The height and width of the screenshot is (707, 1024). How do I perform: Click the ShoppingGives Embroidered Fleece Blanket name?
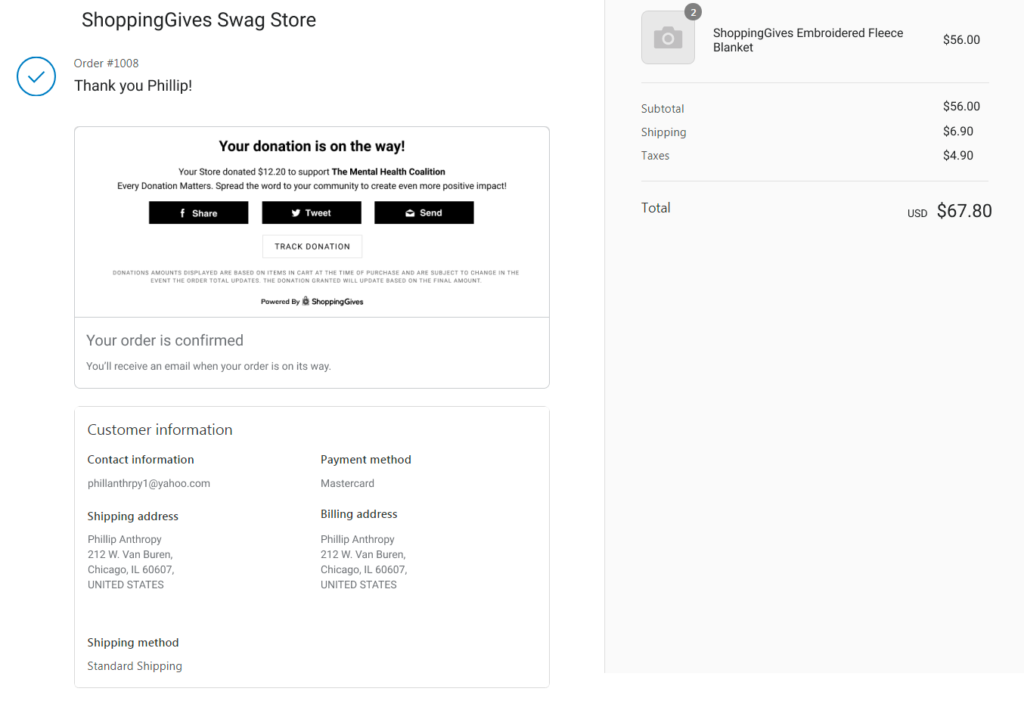pyautogui.click(x=808, y=40)
